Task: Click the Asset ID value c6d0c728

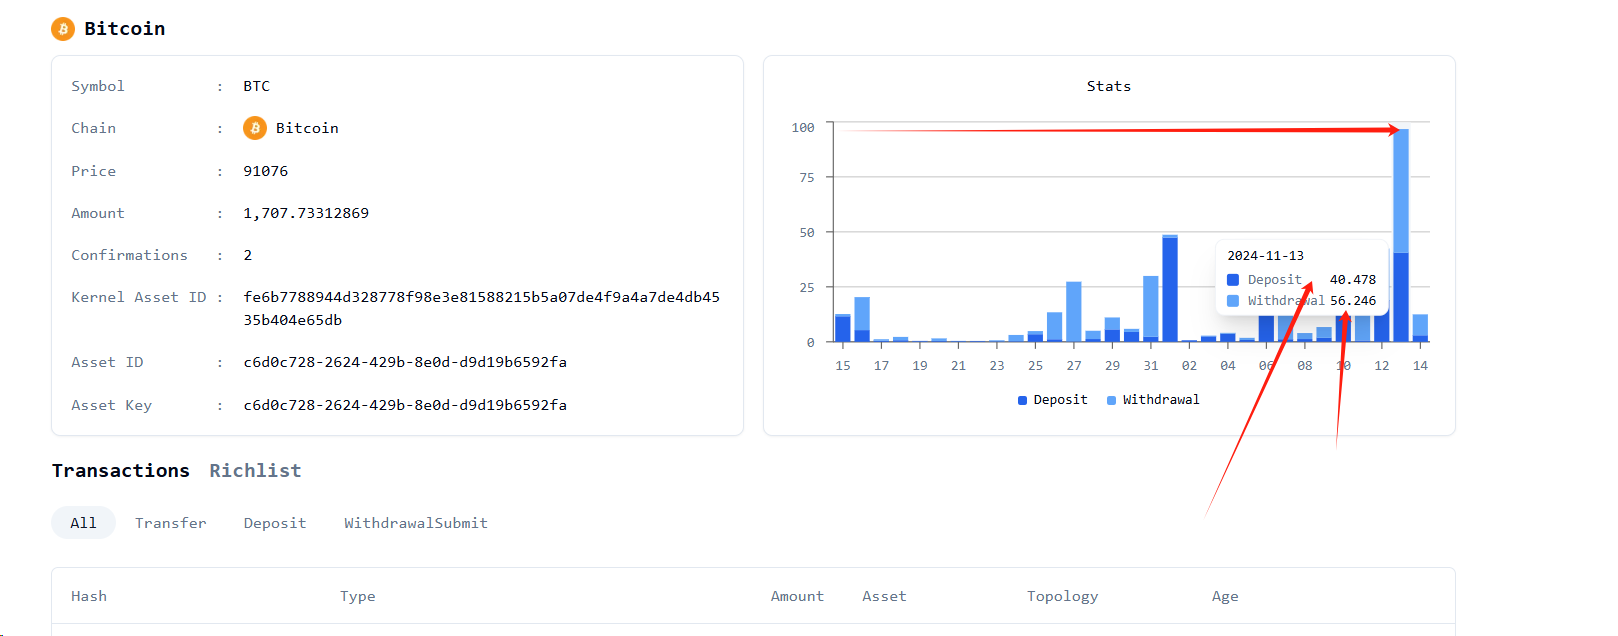Action: coord(405,362)
